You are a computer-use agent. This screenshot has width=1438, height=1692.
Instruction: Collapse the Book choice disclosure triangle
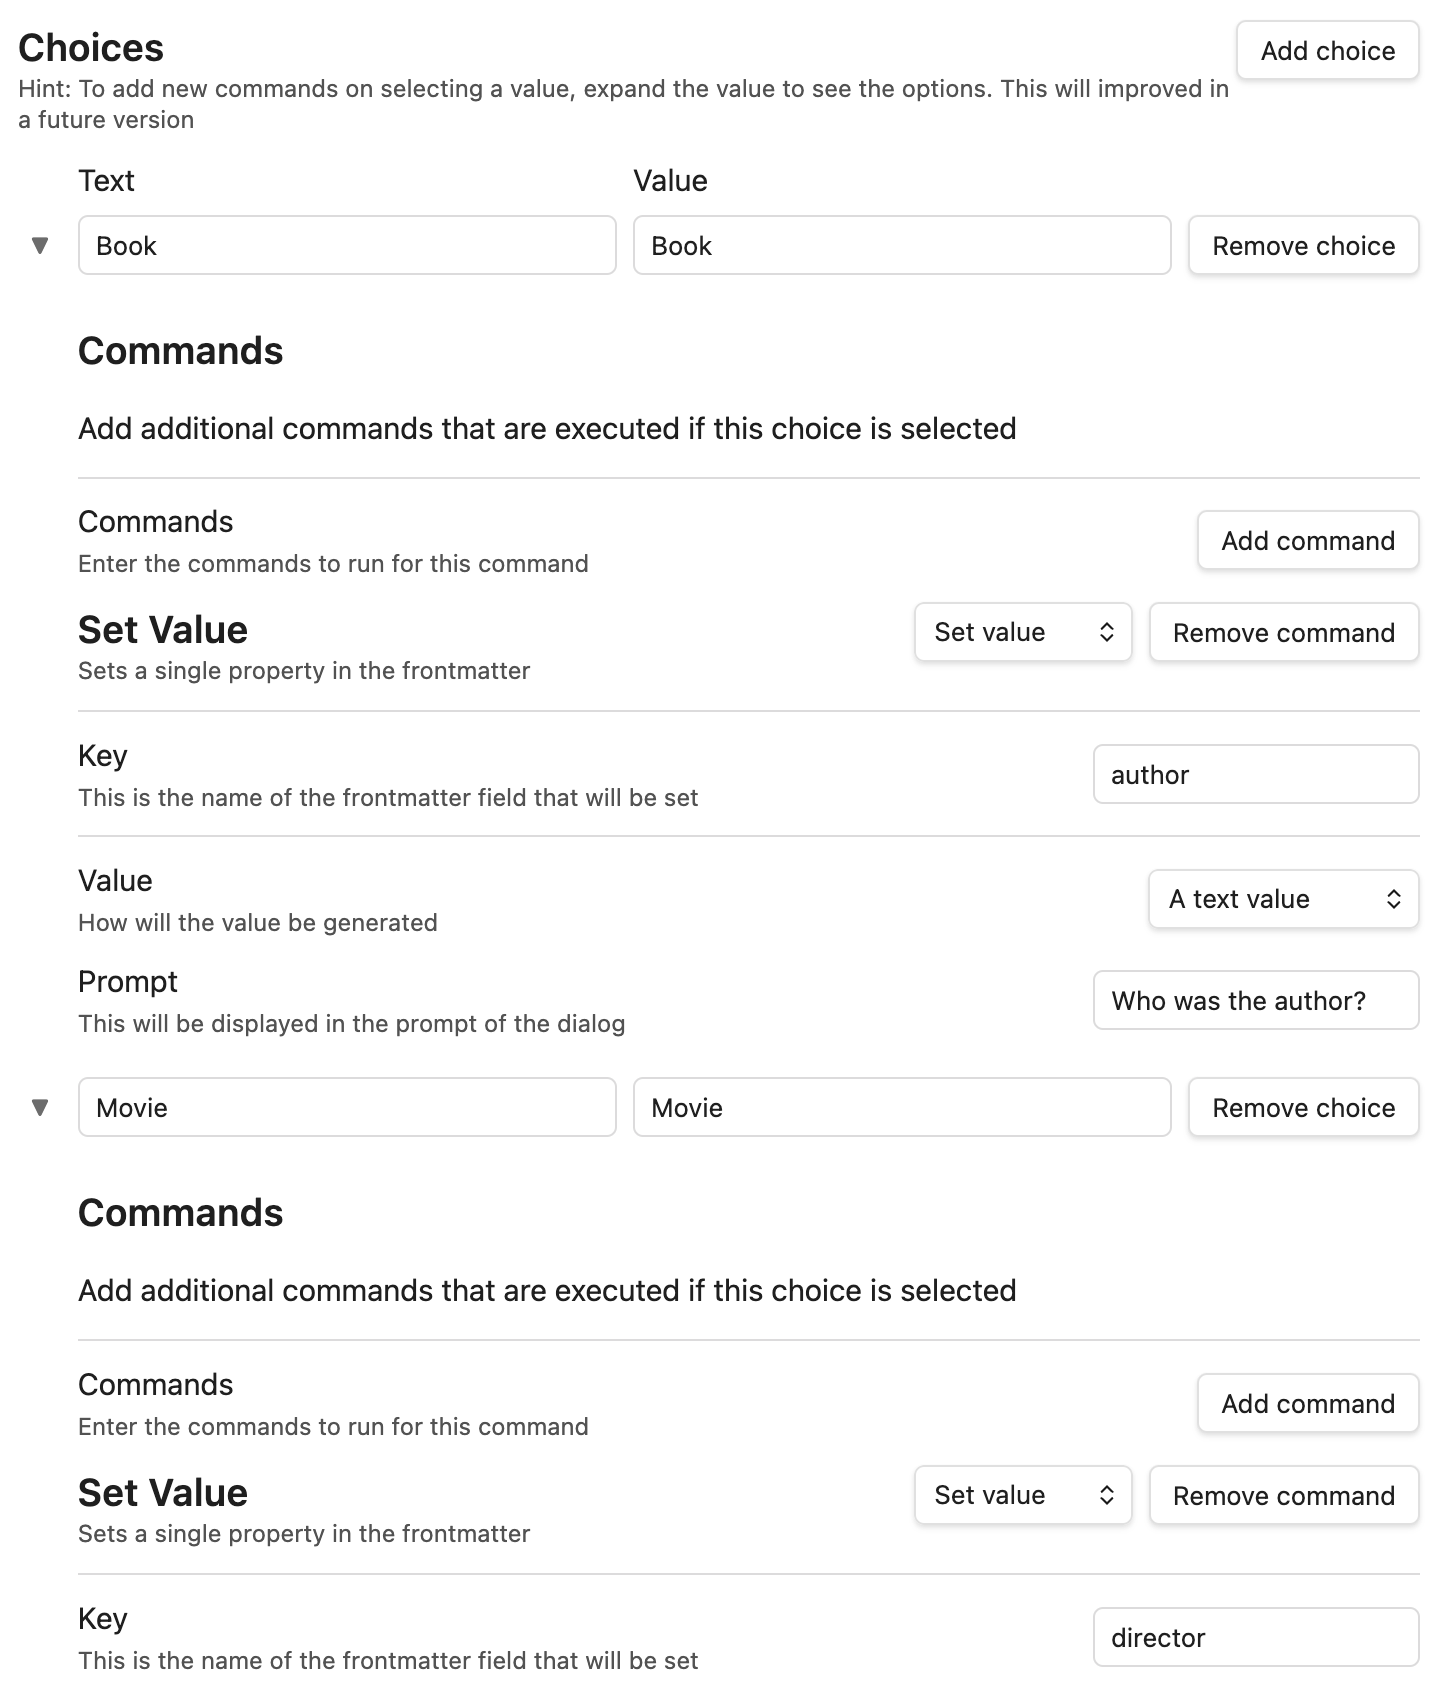point(40,245)
